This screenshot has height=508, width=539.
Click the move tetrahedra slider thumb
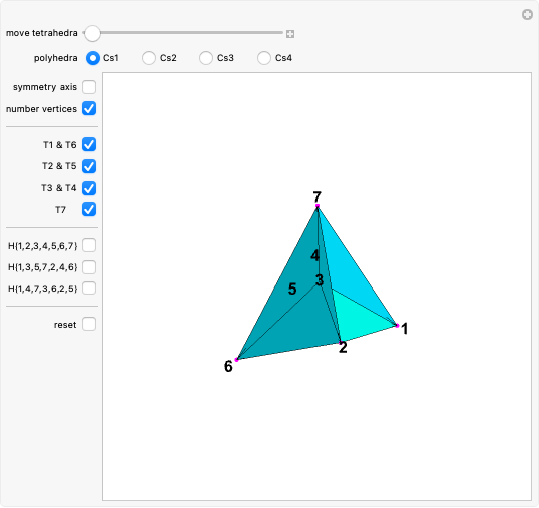point(92,33)
